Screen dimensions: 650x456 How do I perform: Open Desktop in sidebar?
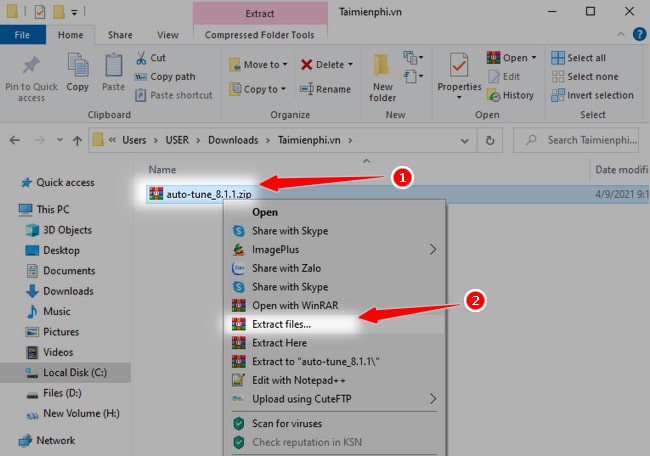(x=52, y=250)
